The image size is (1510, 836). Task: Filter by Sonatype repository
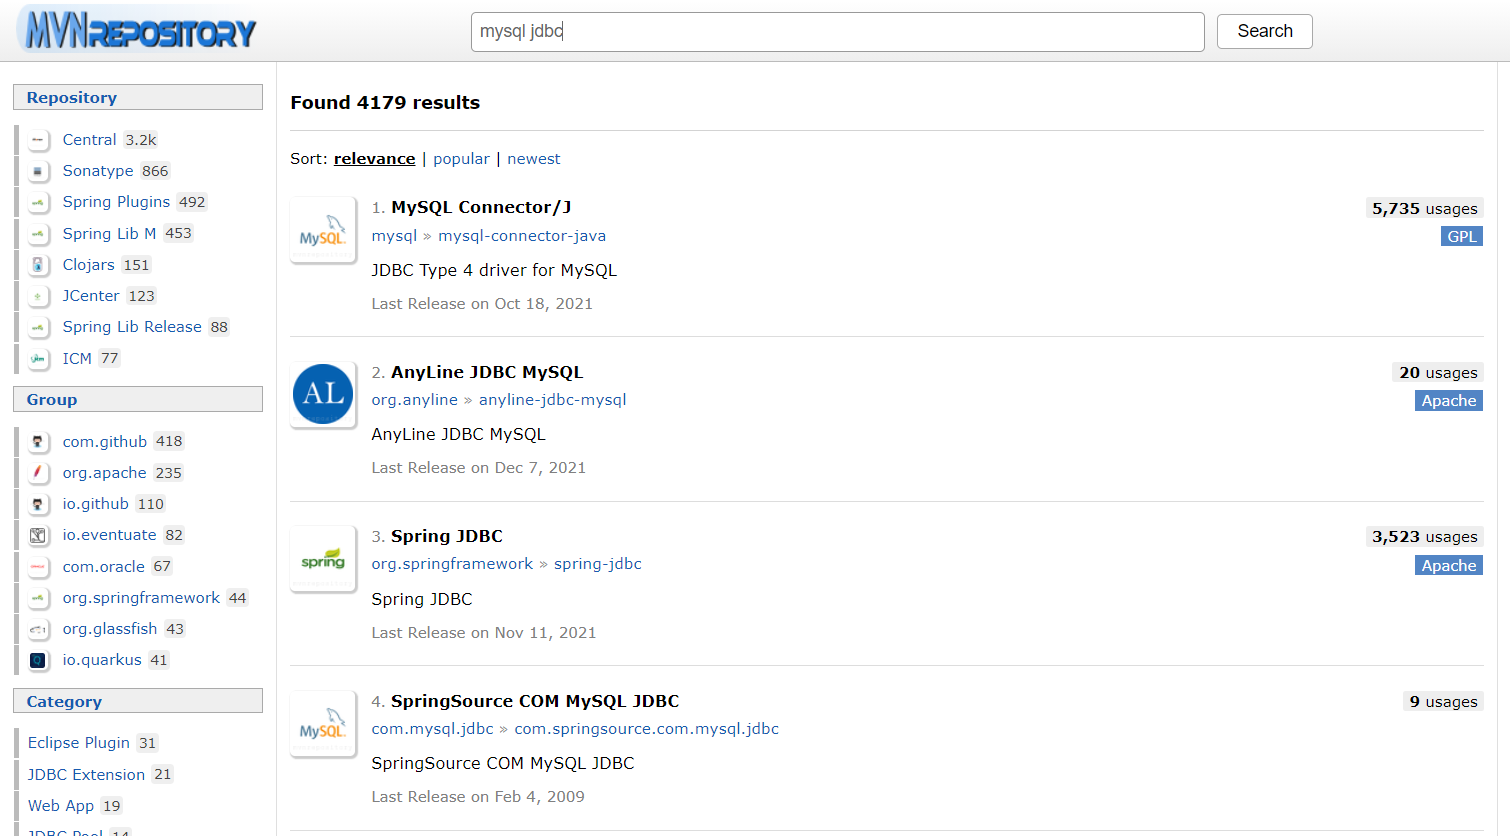click(x=98, y=171)
